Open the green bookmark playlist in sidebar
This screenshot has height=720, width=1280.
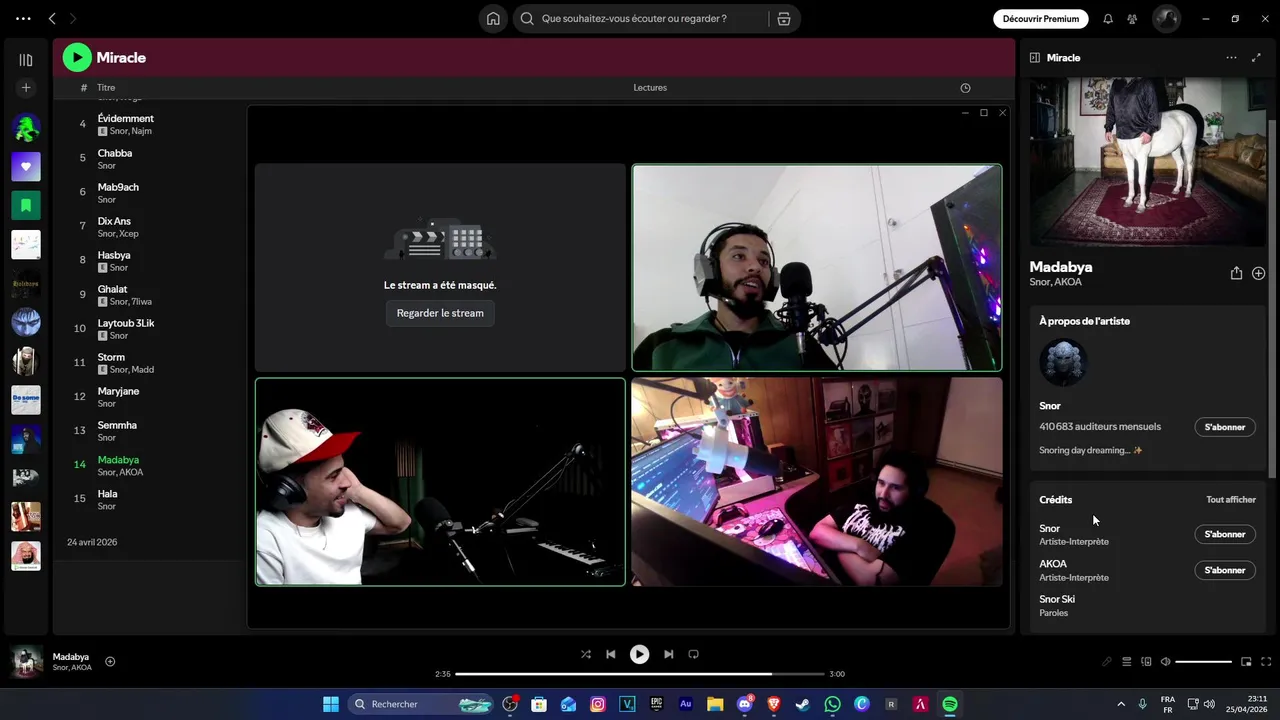[x=26, y=205]
